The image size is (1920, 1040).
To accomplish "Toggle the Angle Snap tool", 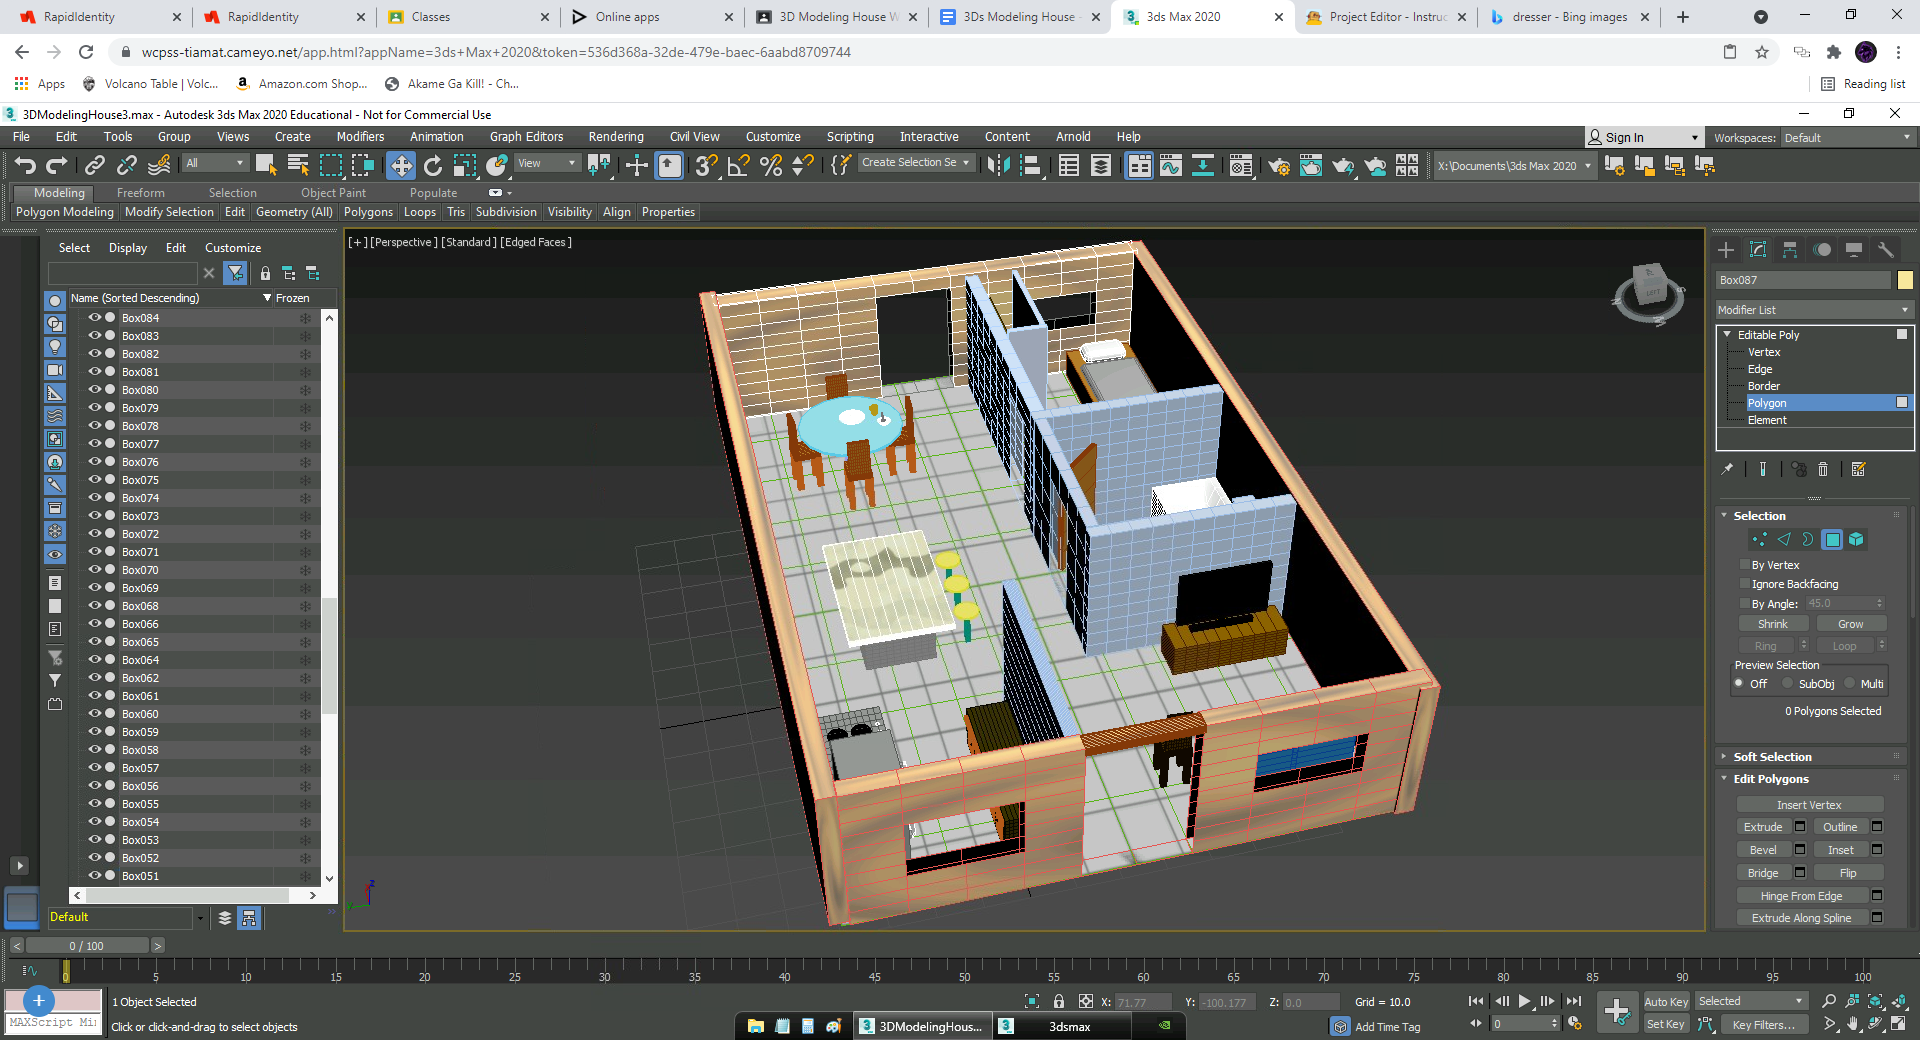I will coord(738,166).
